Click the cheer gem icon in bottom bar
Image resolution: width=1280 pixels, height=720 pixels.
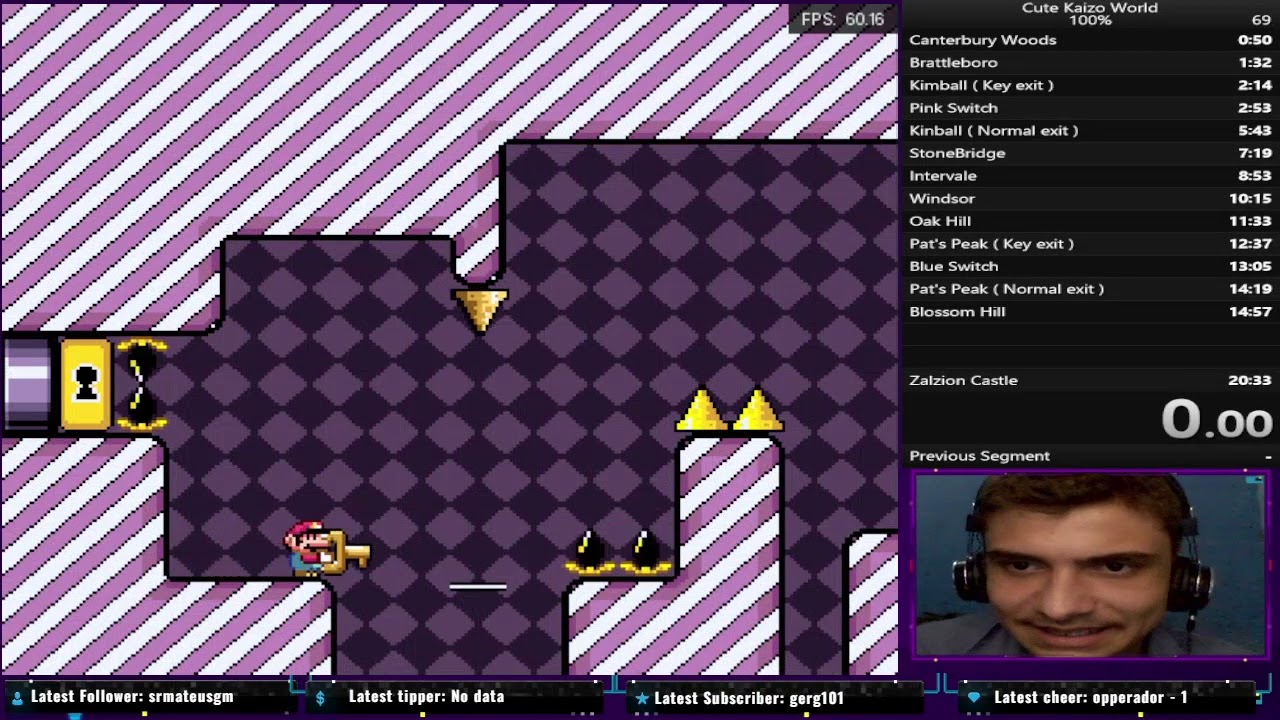pos(975,698)
